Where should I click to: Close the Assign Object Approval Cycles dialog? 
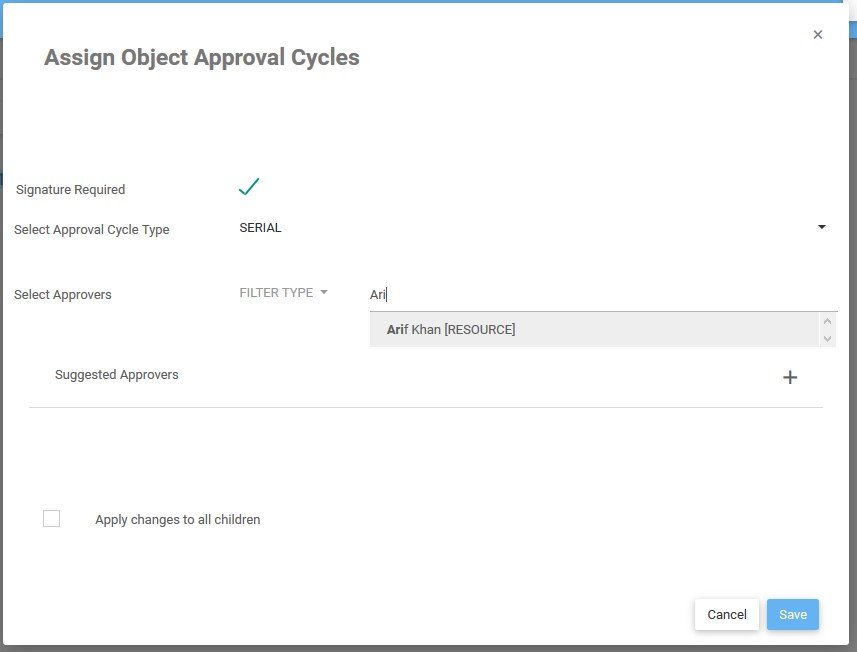(818, 35)
